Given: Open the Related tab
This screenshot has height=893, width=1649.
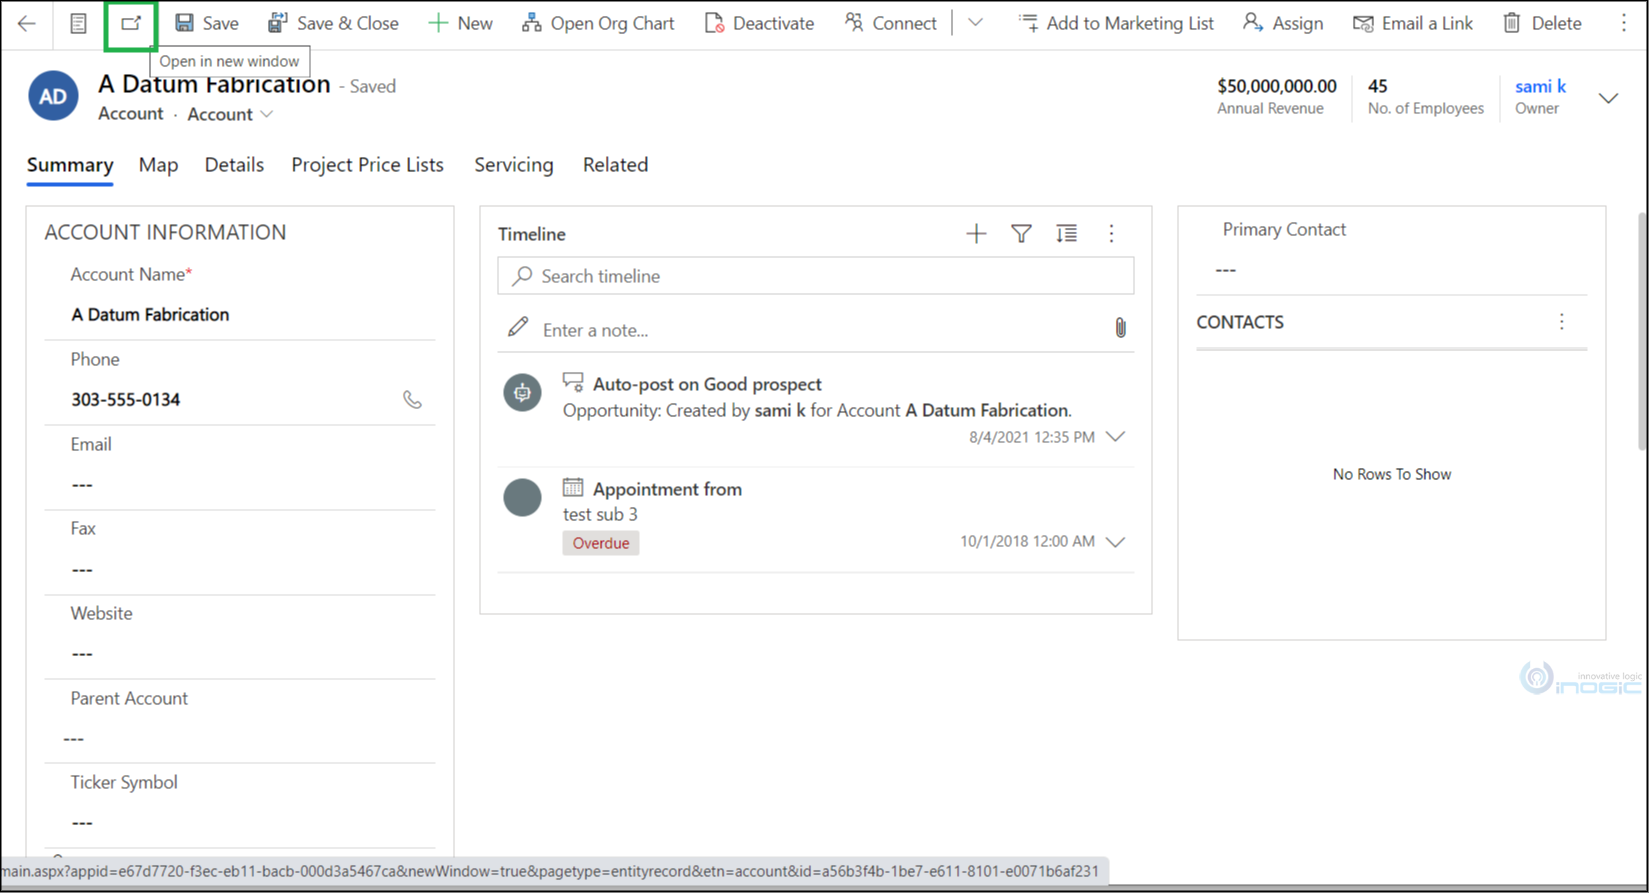Looking at the screenshot, I should coord(615,165).
